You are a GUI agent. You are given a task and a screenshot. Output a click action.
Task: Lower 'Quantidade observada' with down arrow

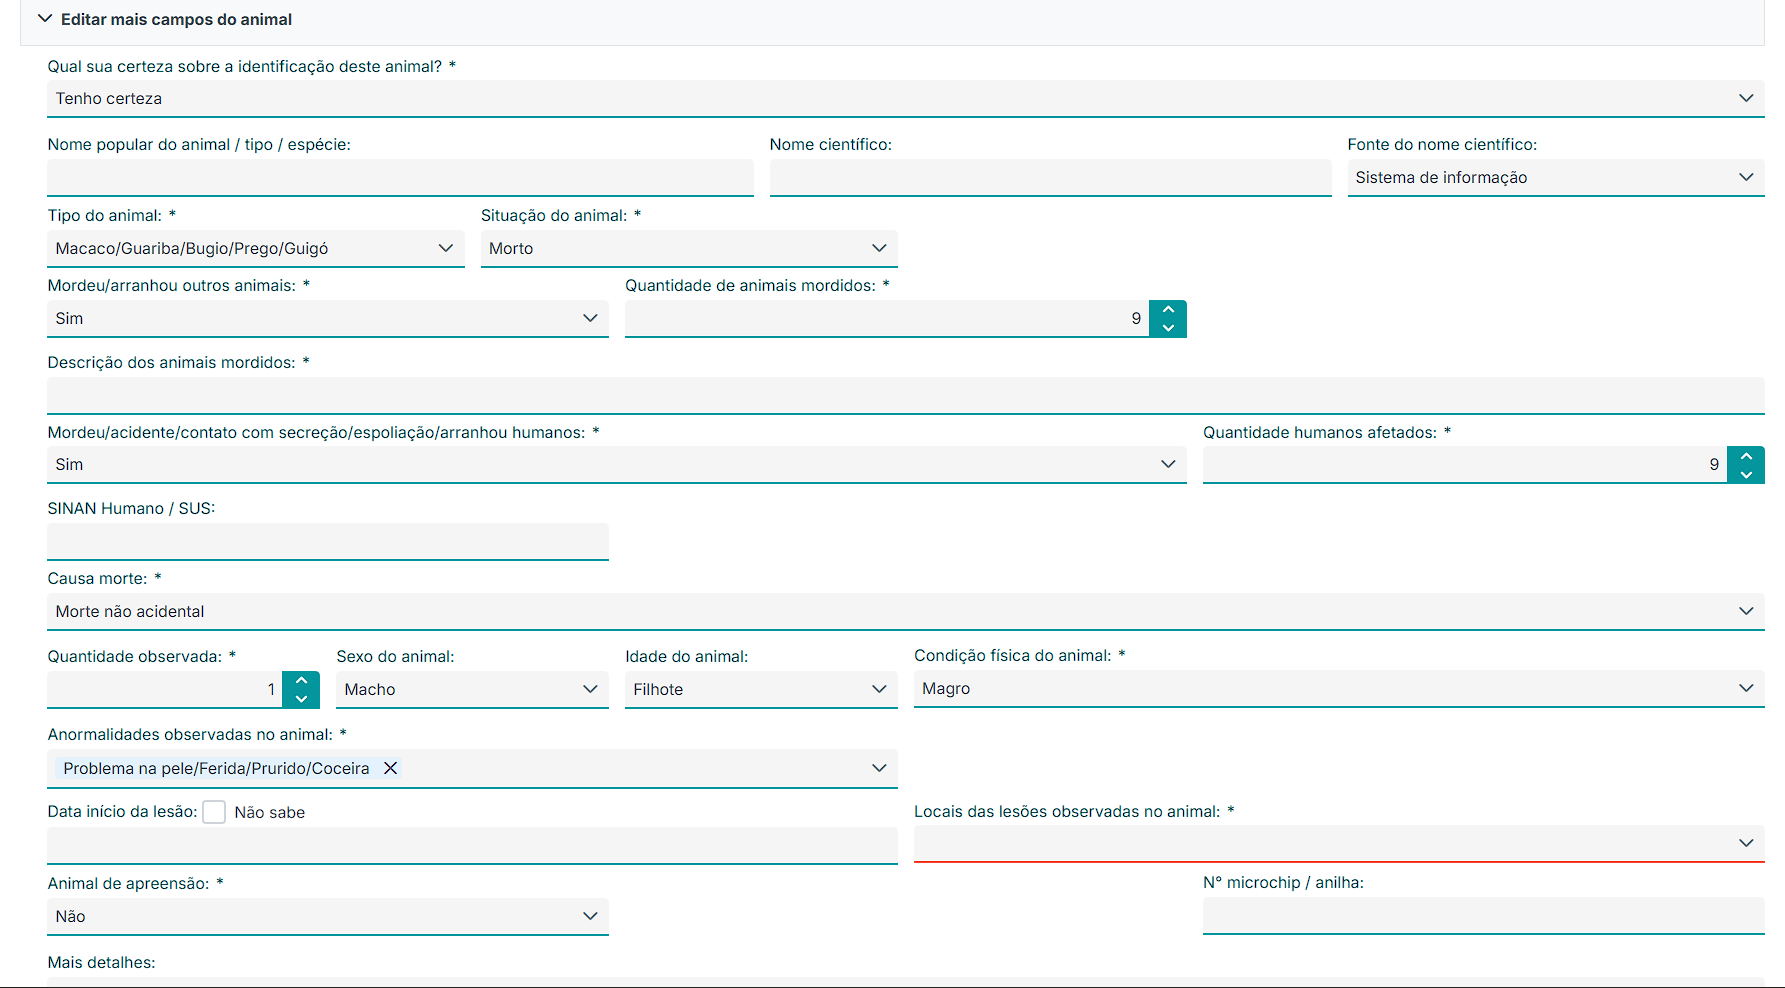click(301, 699)
